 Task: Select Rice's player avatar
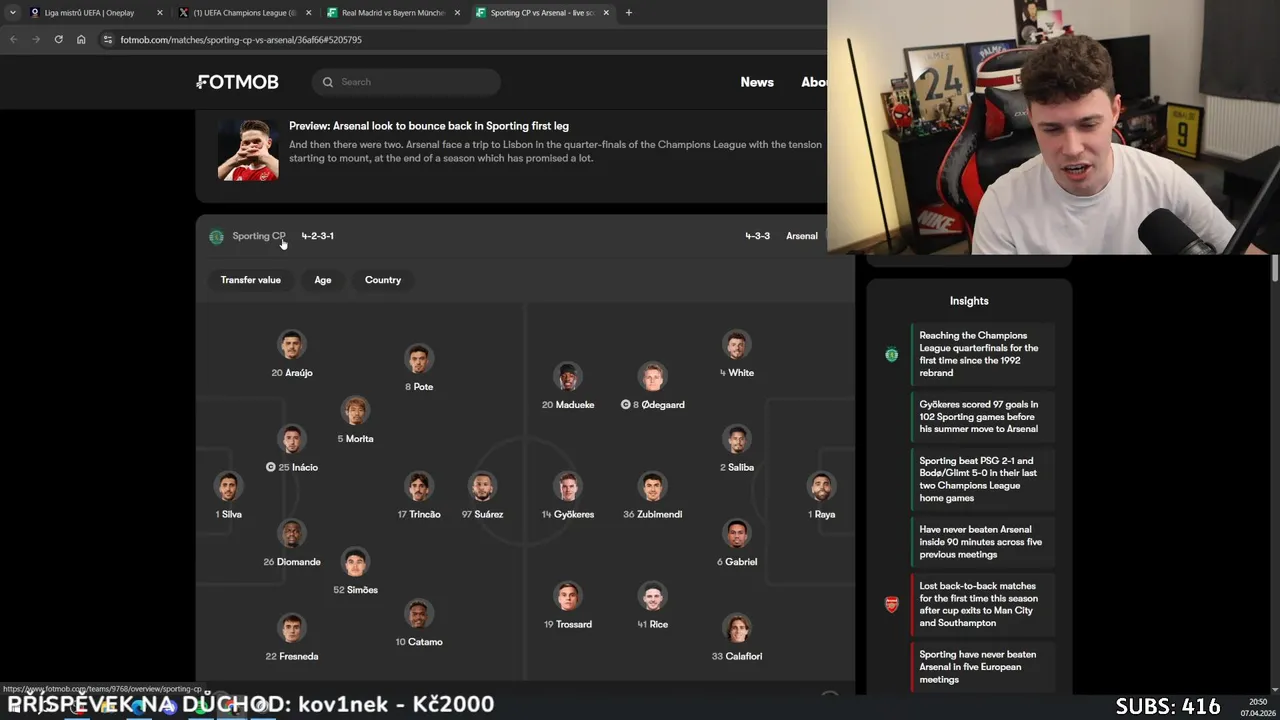tap(652, 597)
